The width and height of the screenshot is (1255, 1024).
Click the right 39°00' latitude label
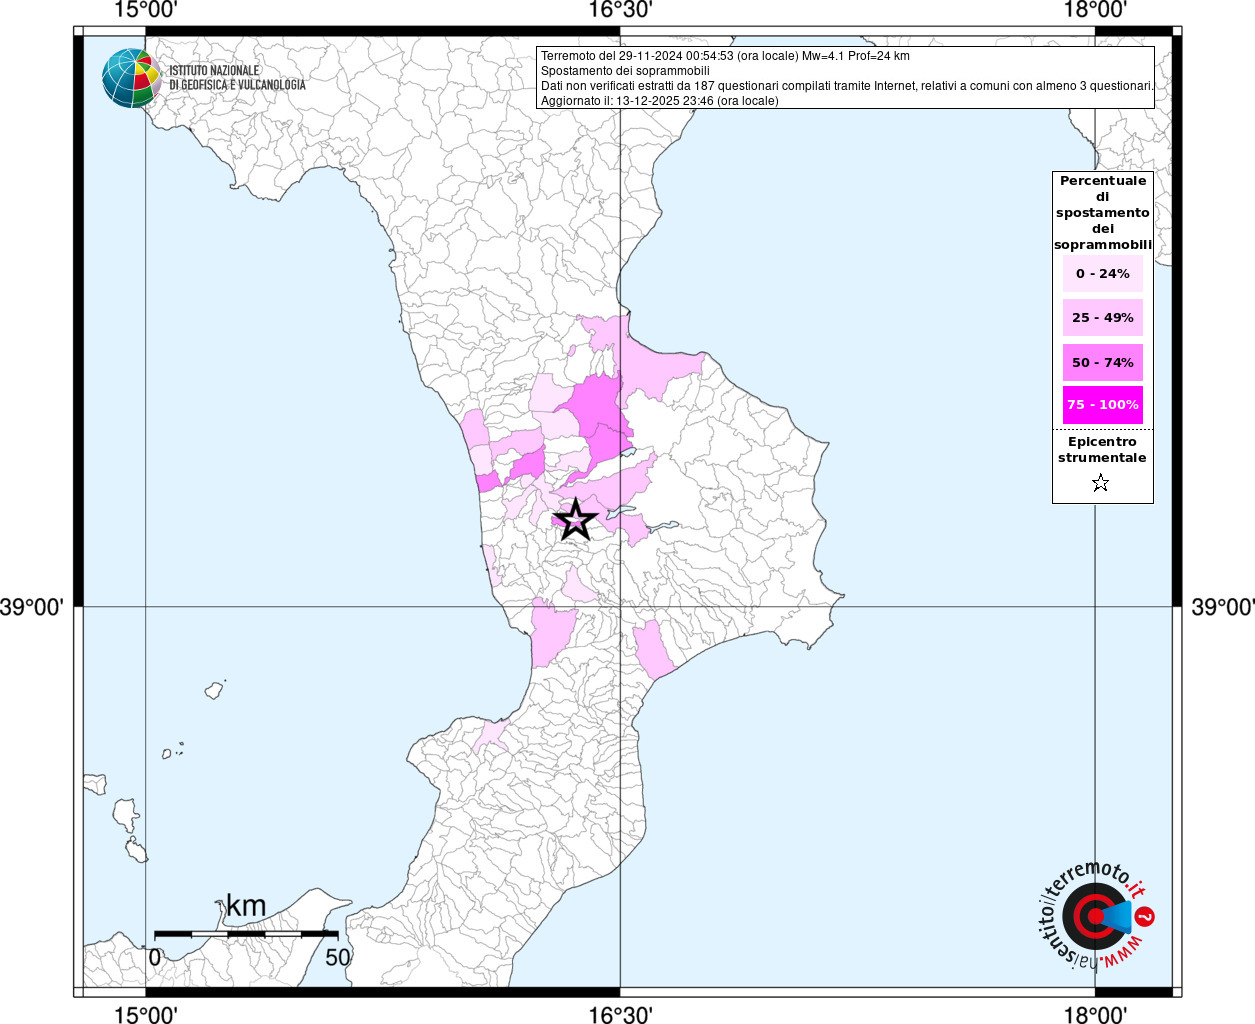(1223, 607)
